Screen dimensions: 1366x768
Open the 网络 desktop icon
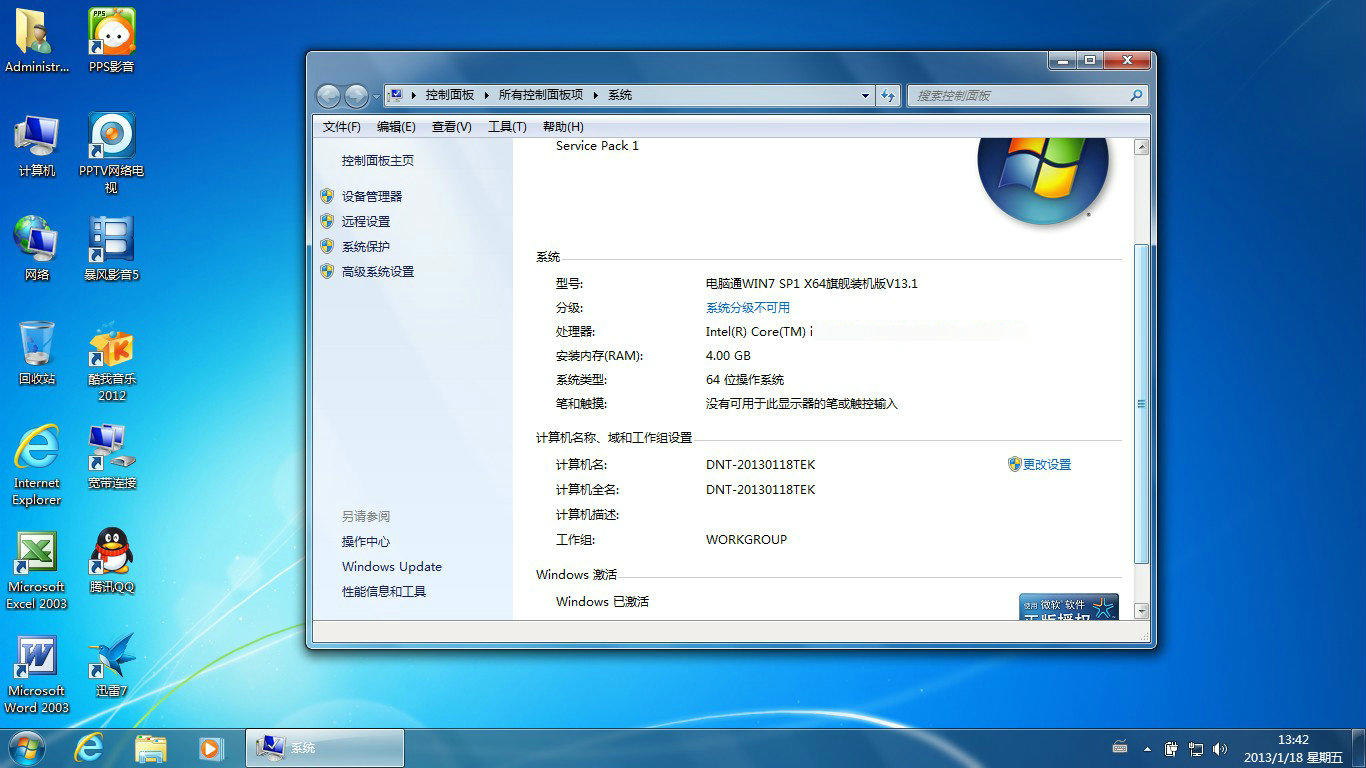click(37, 249)
